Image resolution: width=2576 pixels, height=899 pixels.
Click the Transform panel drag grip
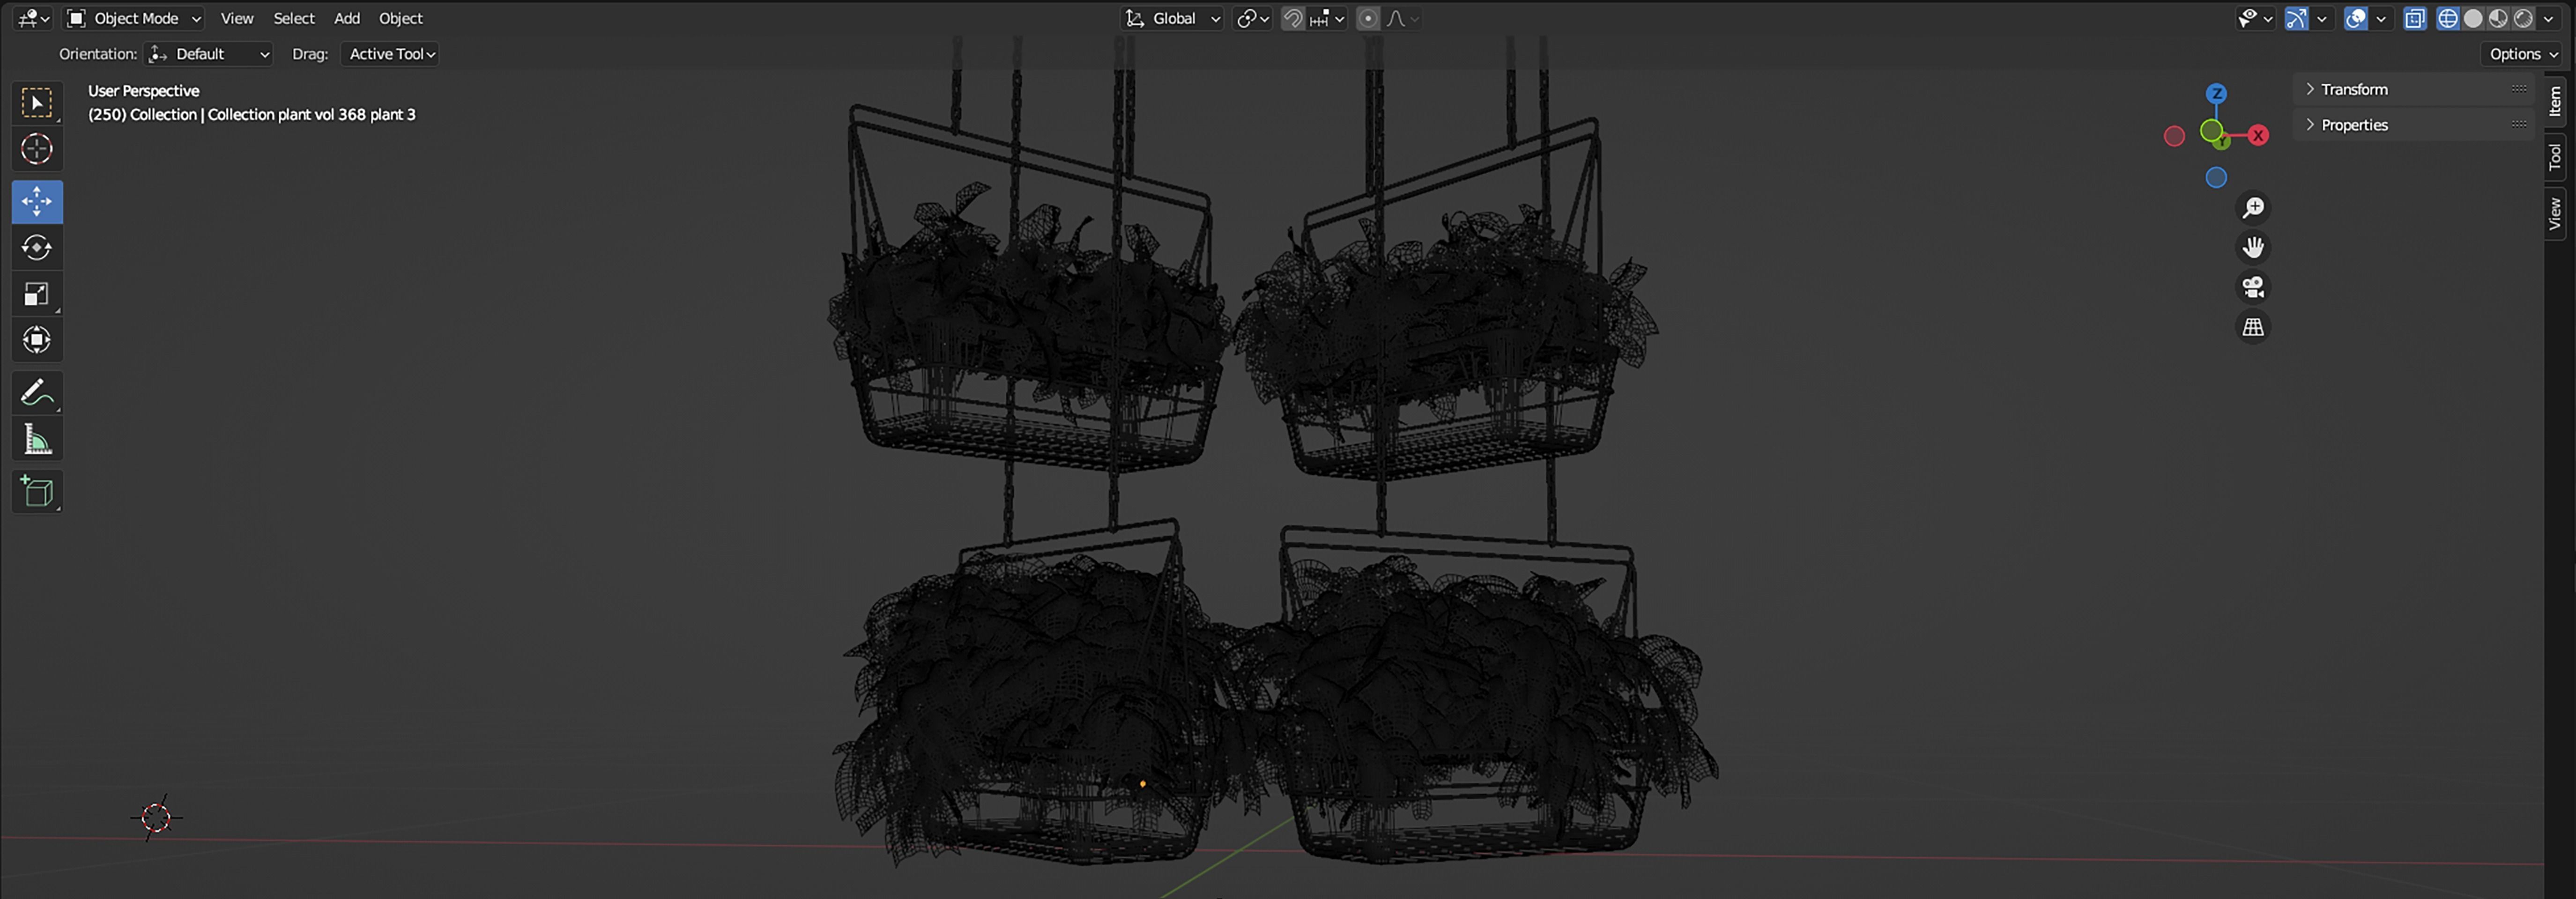point(2518,89)
